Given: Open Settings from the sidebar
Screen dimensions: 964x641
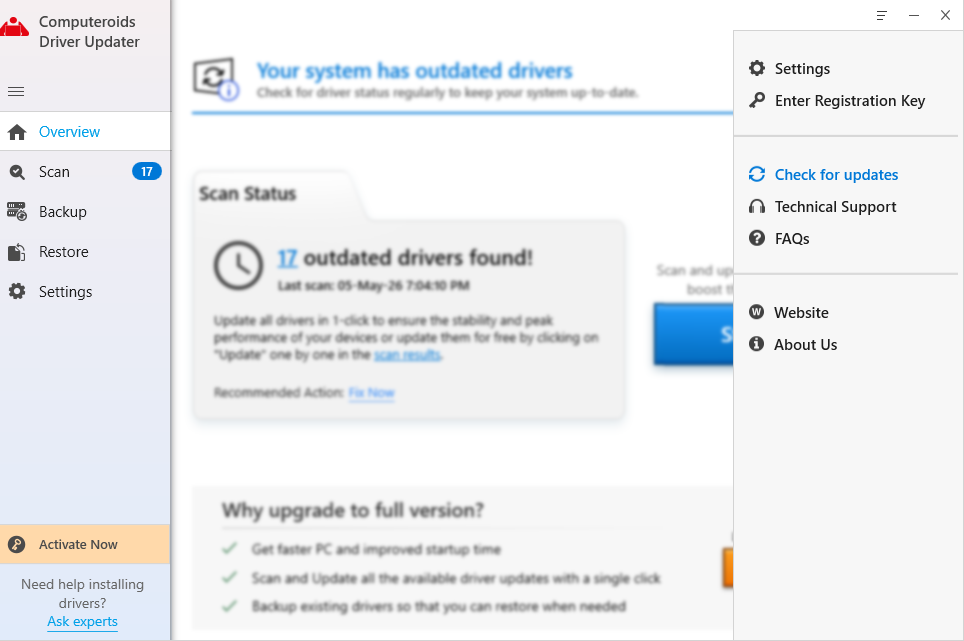Looking at the screenshot, I should tap(85, 291).
